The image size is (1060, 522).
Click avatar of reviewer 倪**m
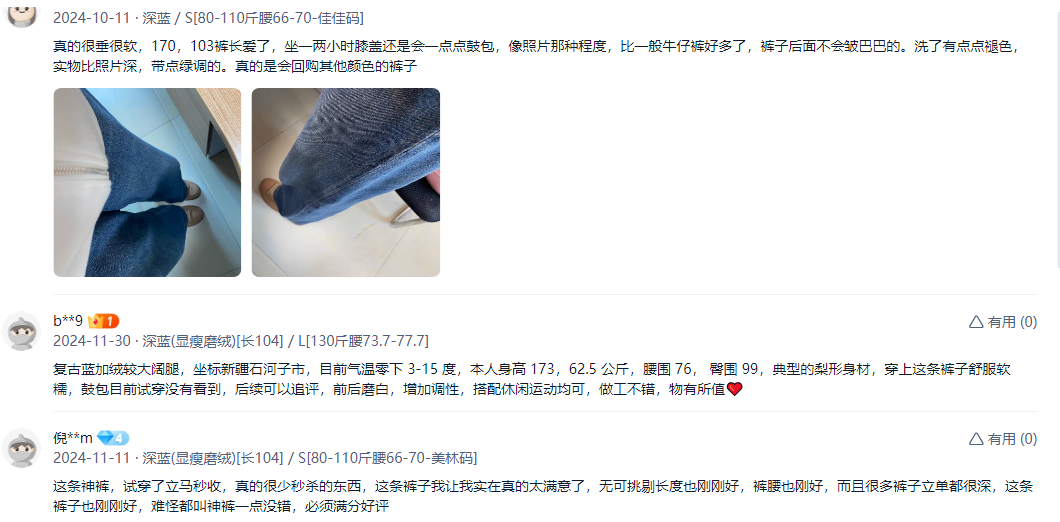tap(22, 448)
